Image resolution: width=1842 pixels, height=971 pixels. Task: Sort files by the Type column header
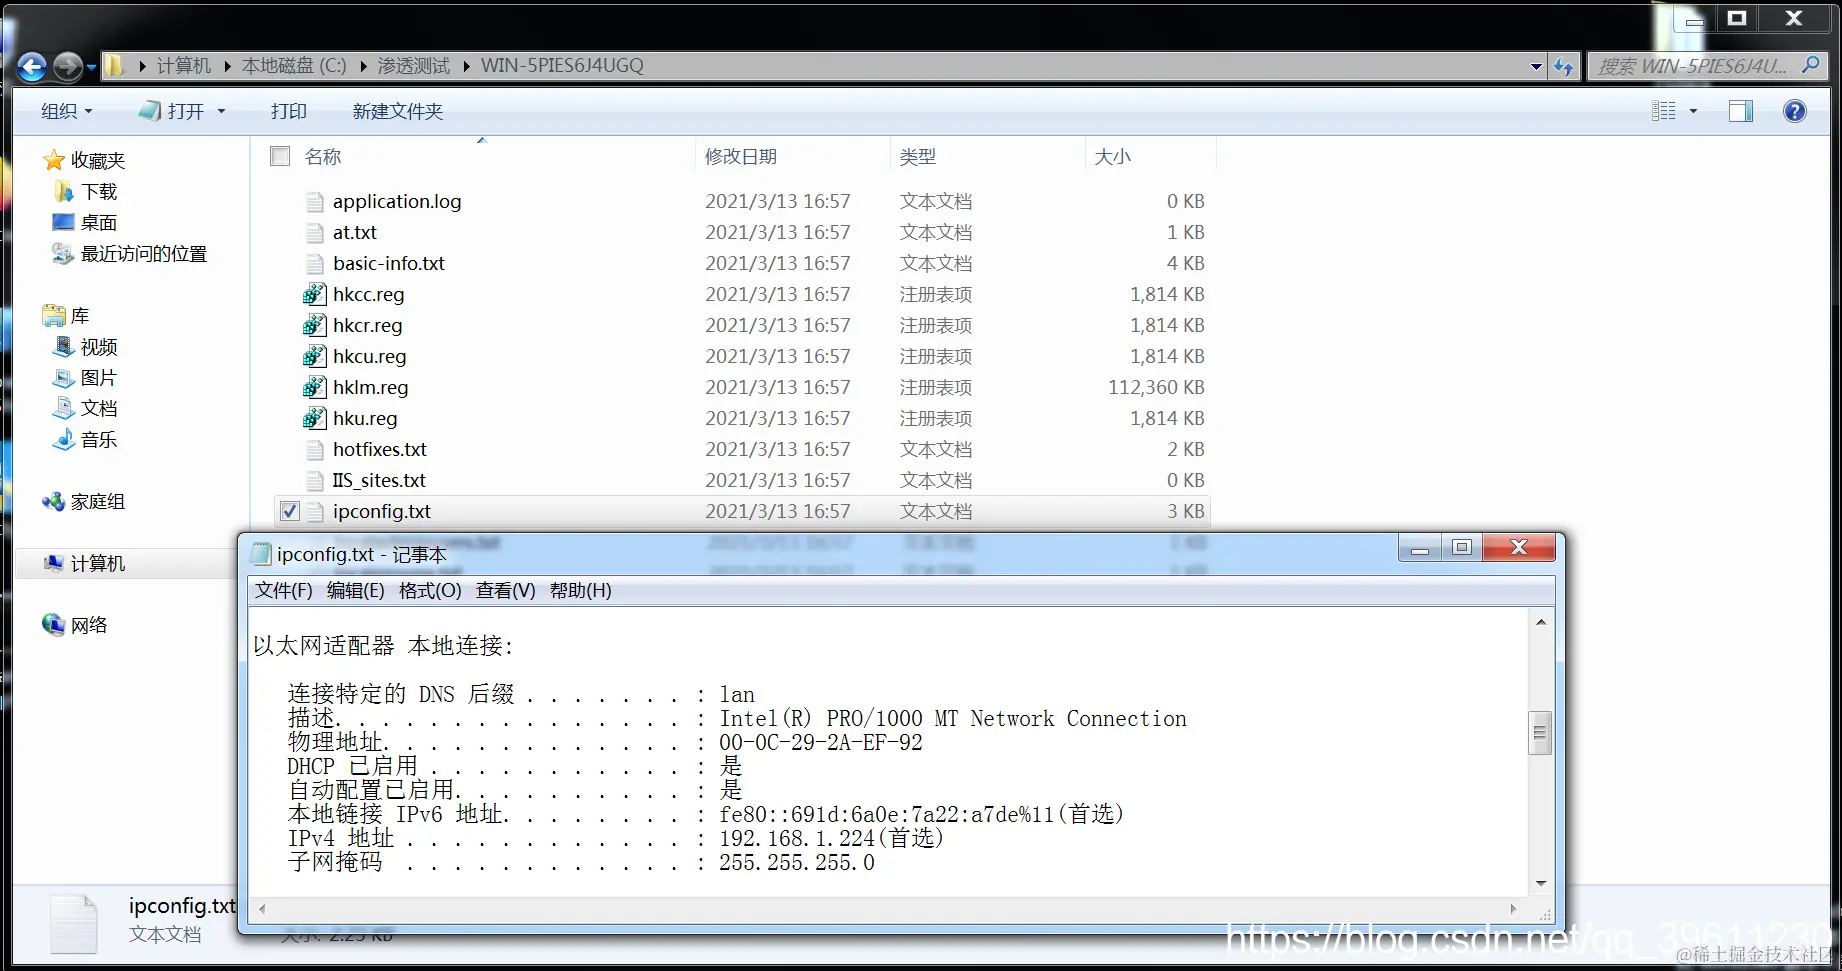(x=918, y=156)
